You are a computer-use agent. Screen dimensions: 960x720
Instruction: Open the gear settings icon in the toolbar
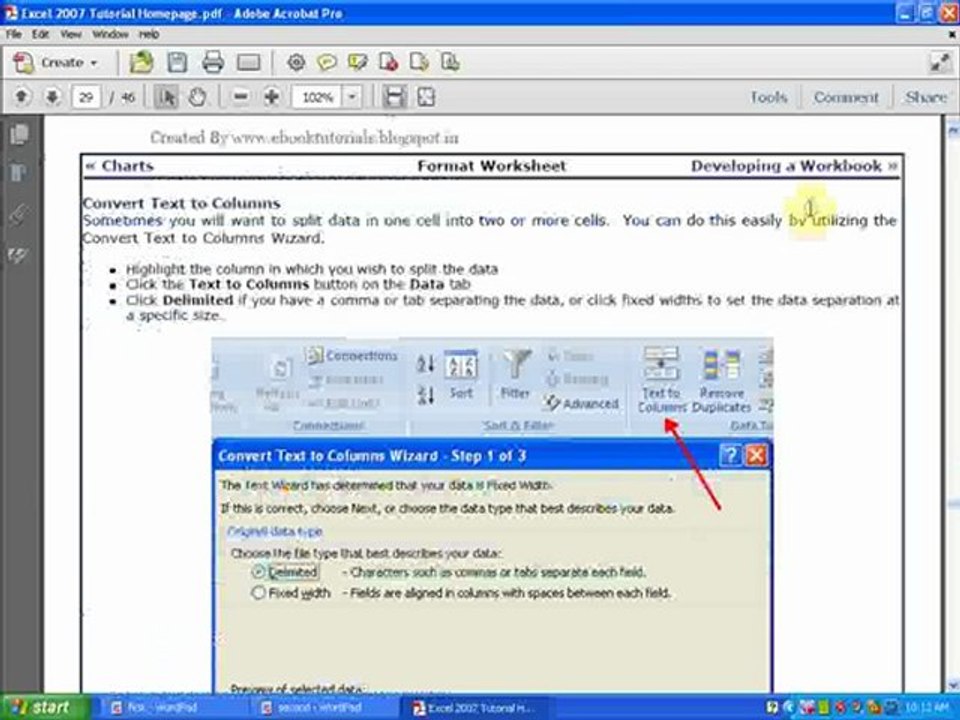point(296,62)
